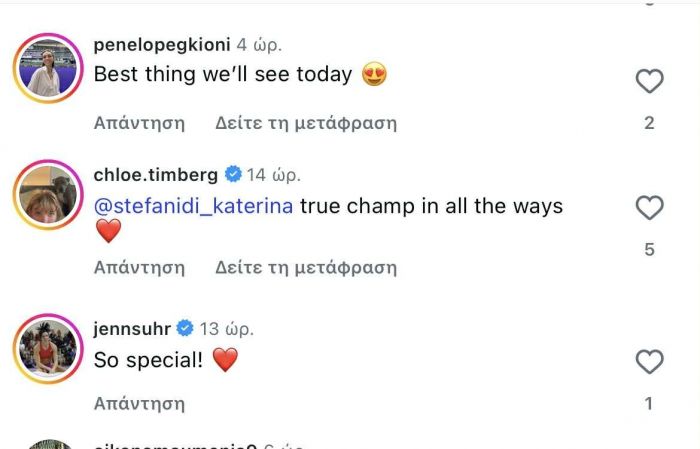This screenshot has width=700, height=449.
Task: Click the chloe.timberg username
Action: pos(155,174)
